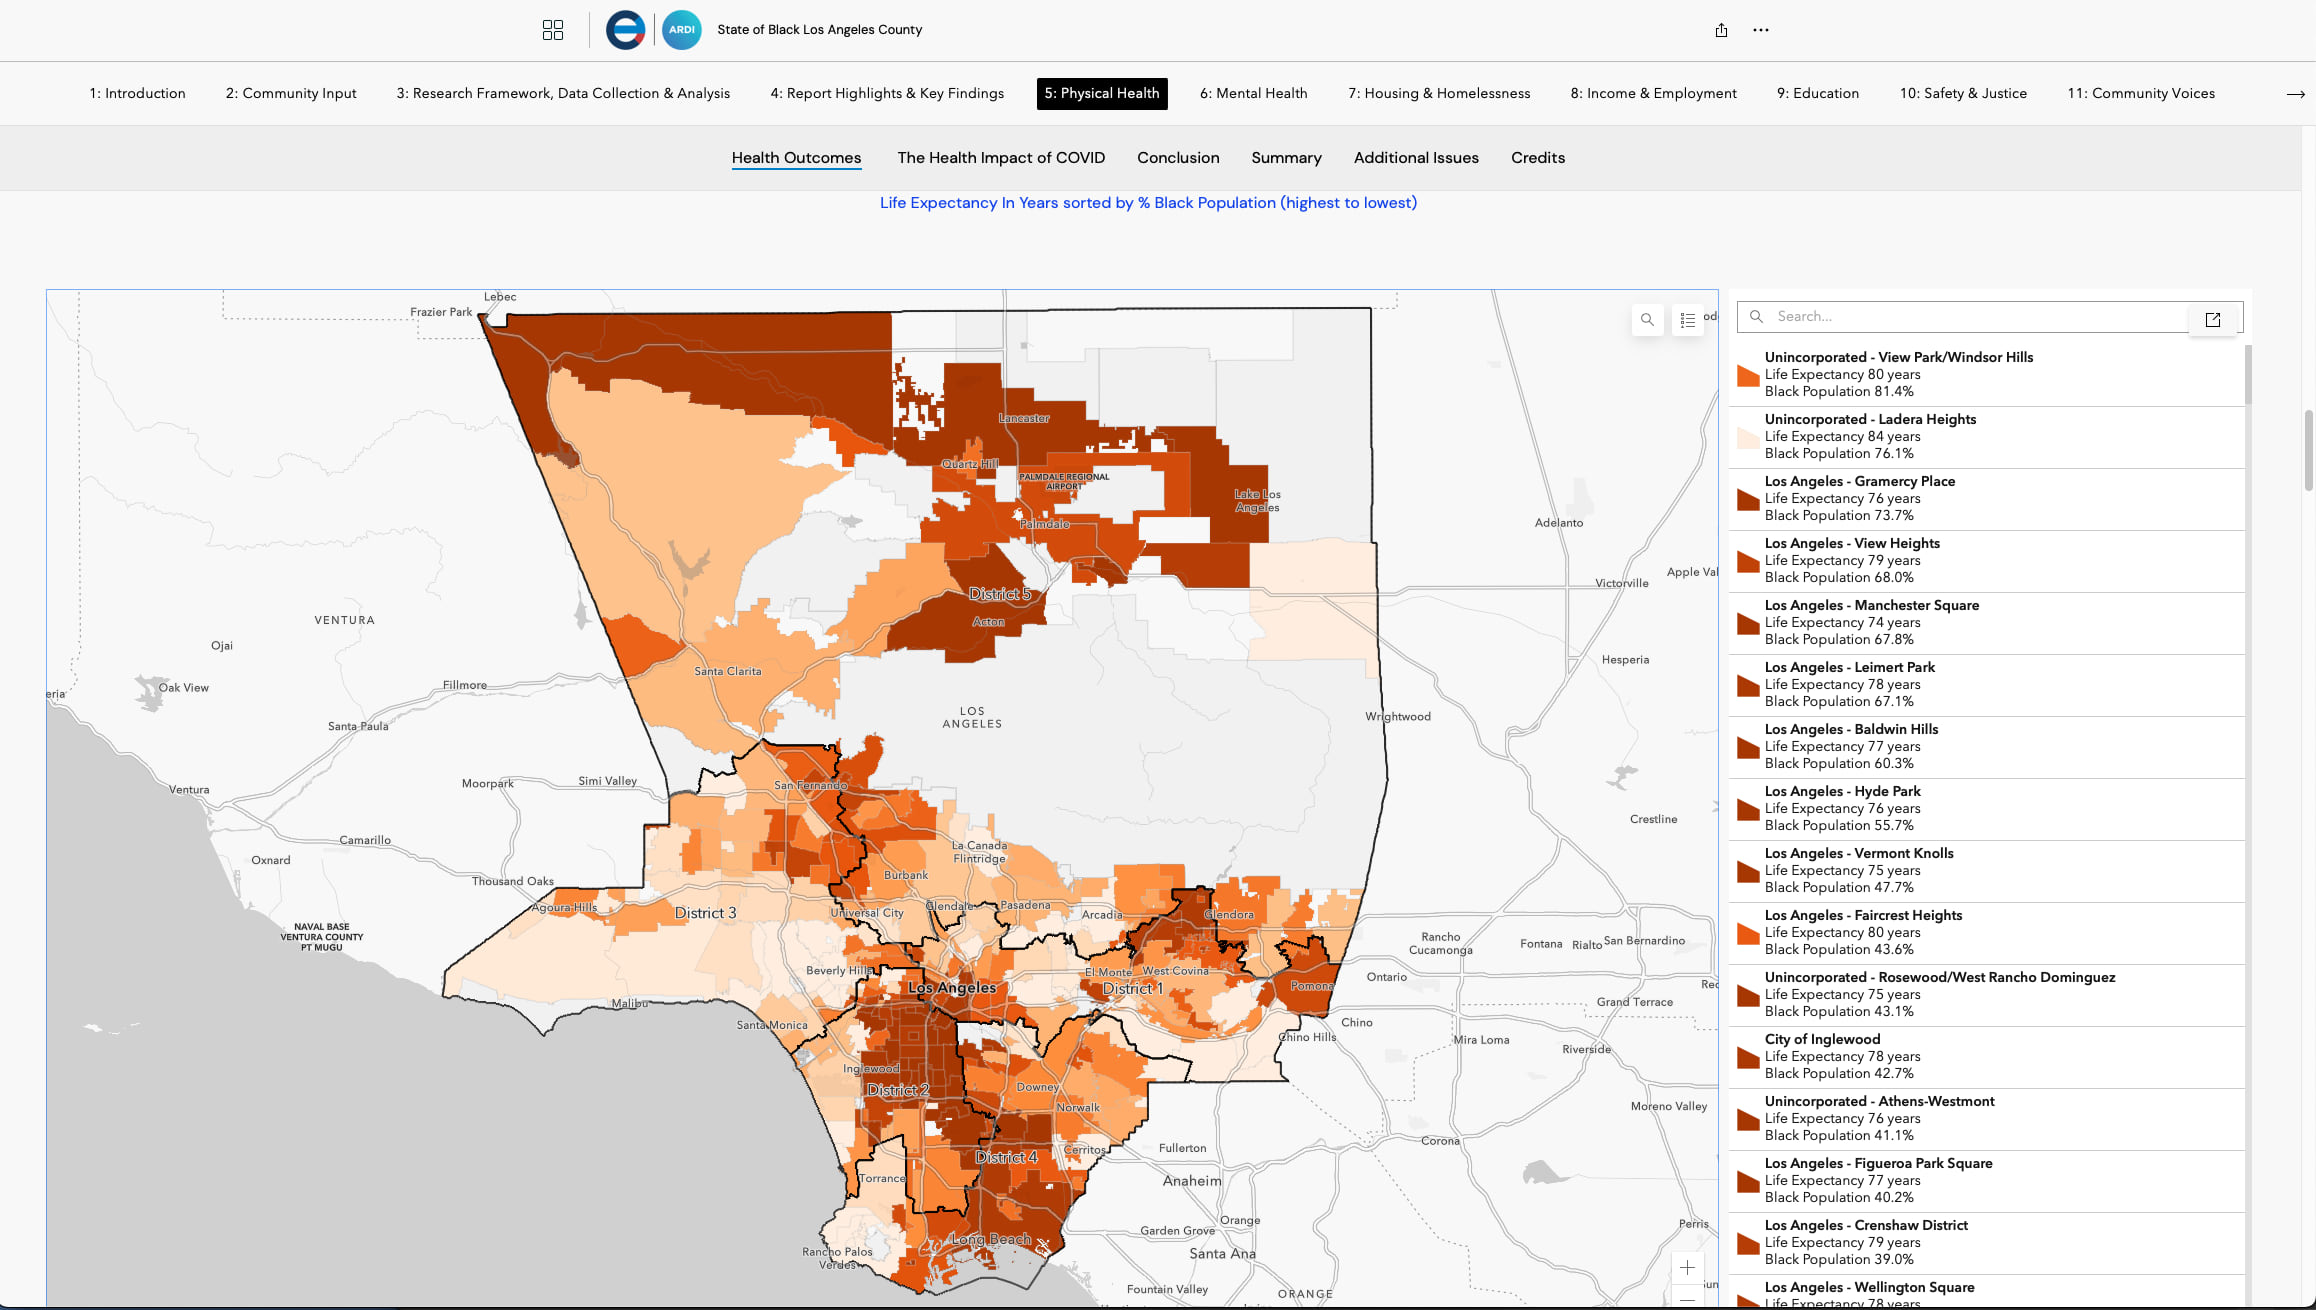Image resolution: width=2316 pixels, height=1310 pixels.
Task: Open the map legend list icon
Action: [x=1688, y=320]
